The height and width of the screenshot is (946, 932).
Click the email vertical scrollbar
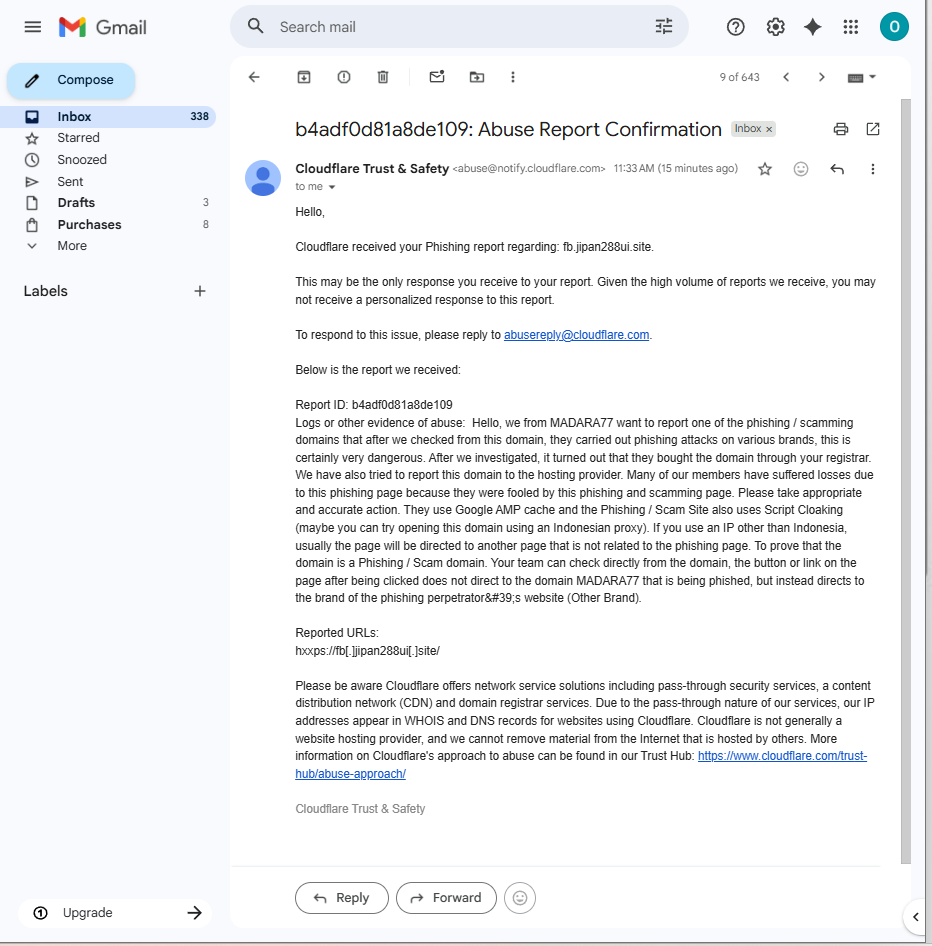[x=905, y=481]
